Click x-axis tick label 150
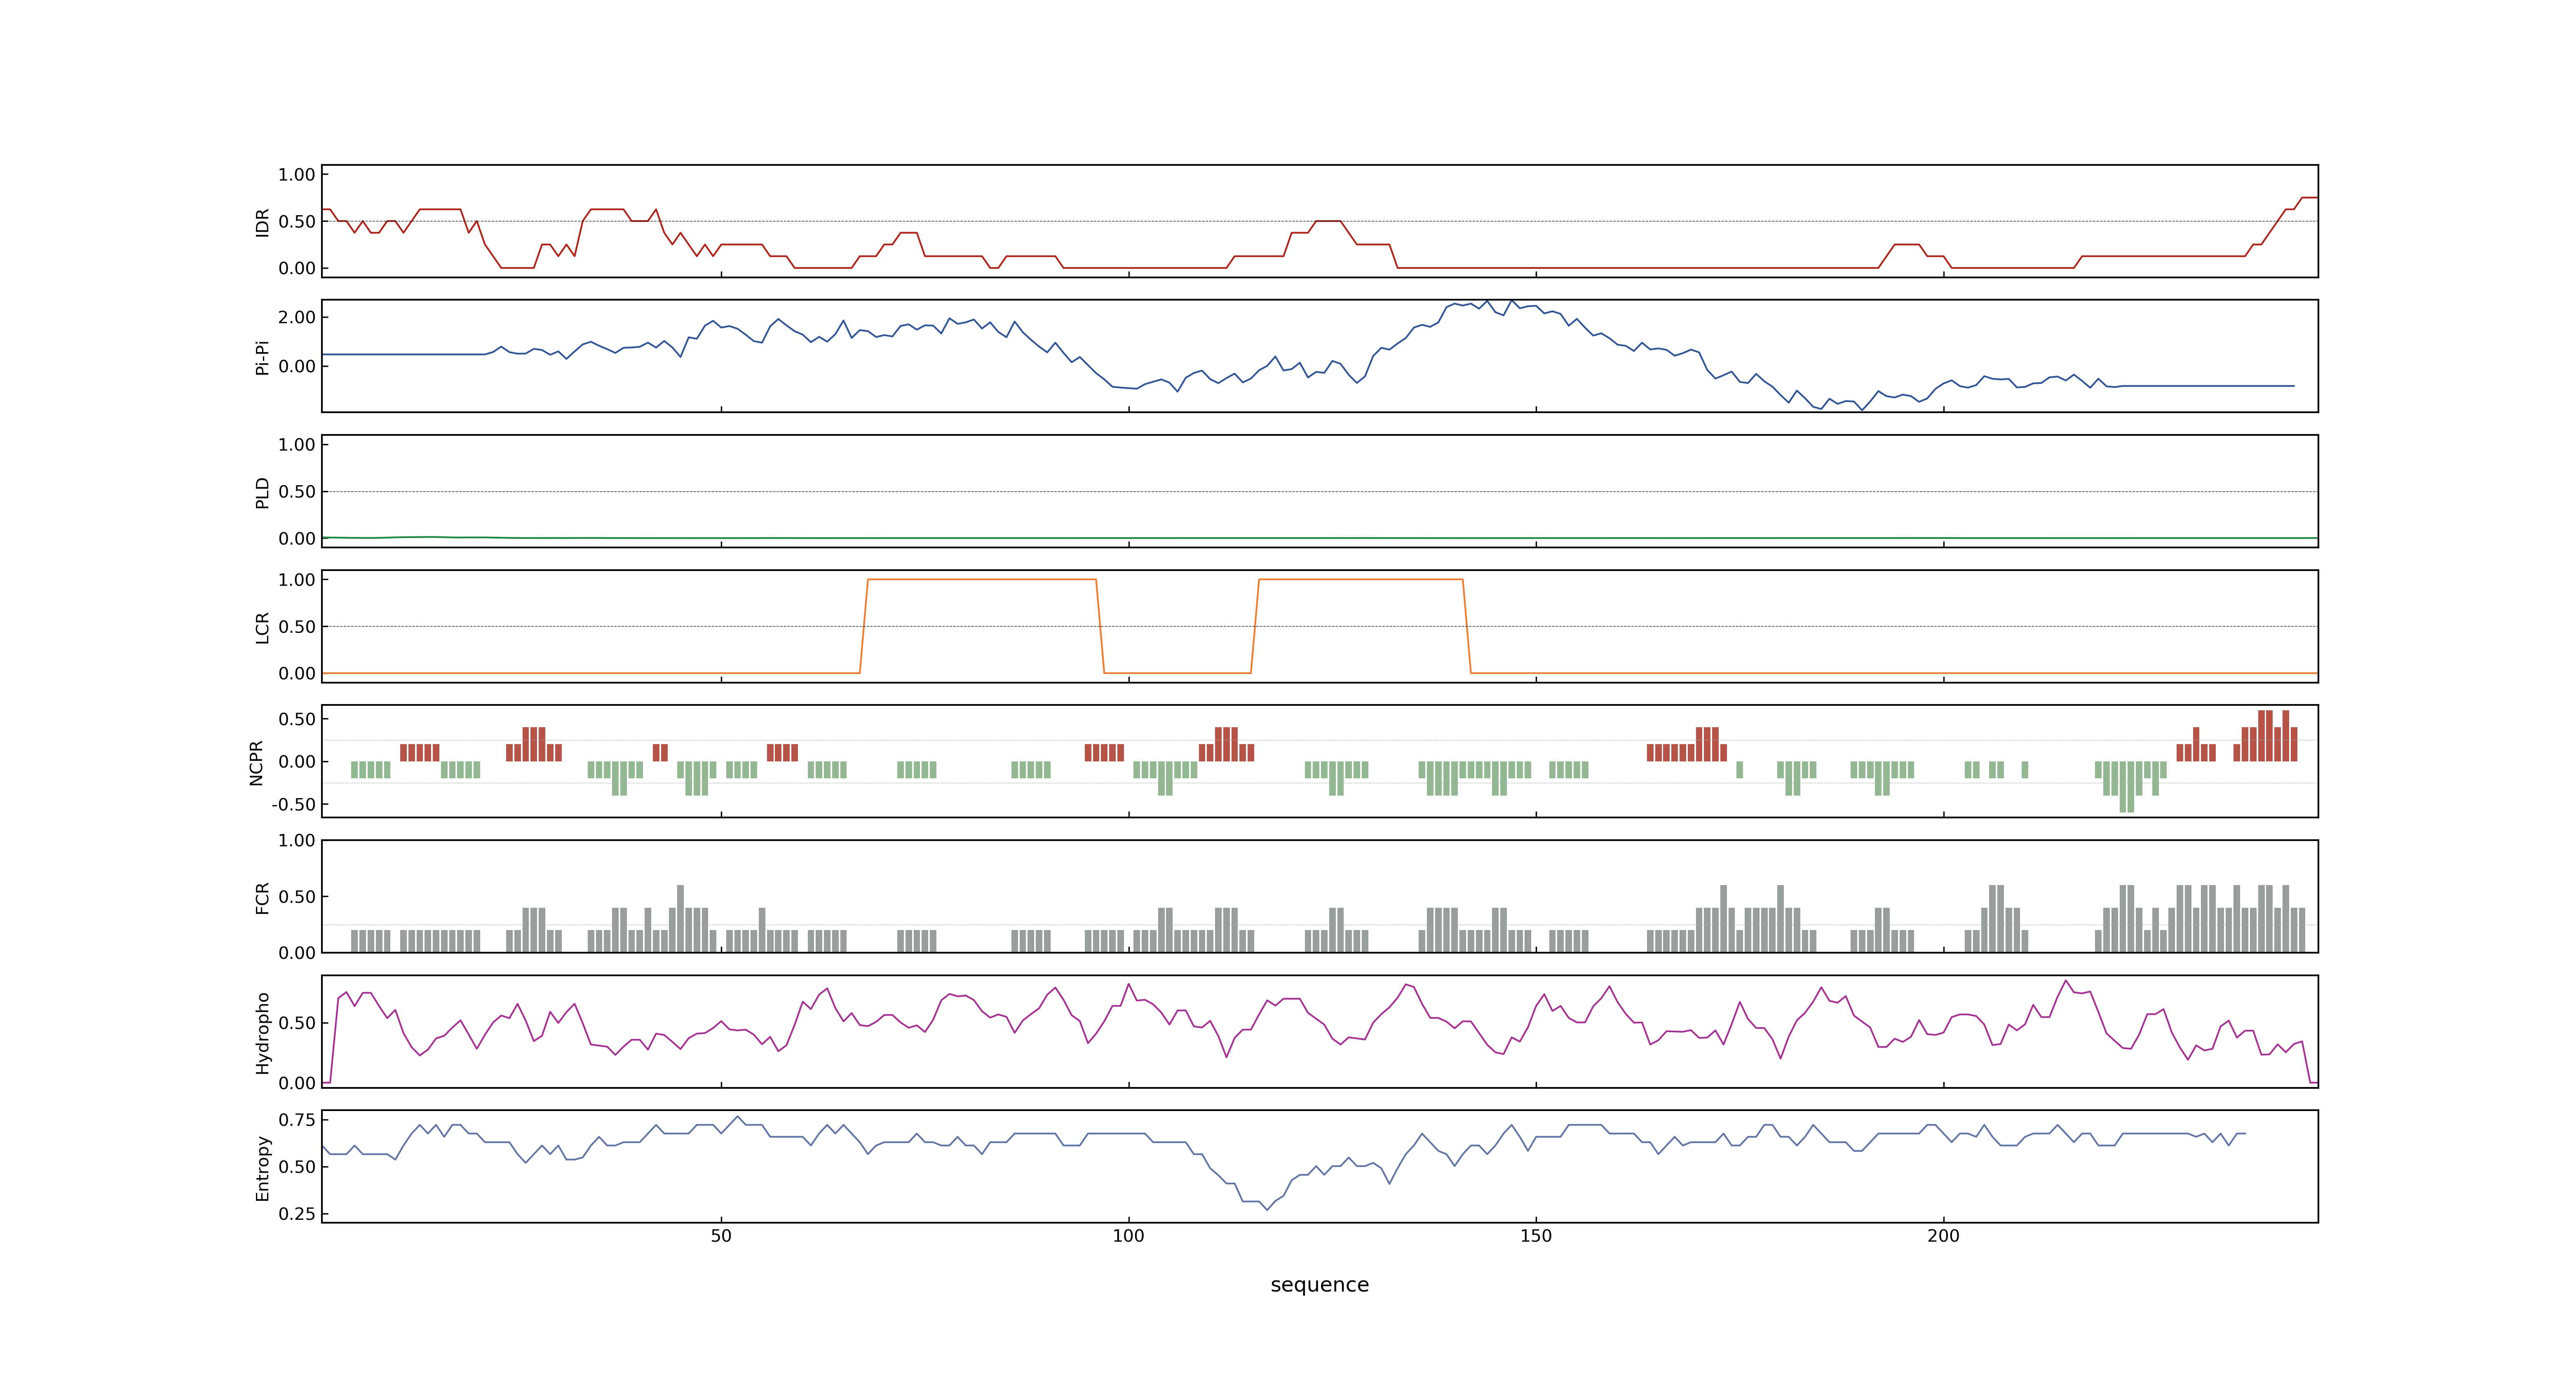This screenshot has width=2576, height=1374. click(x=1536, y=1236)
